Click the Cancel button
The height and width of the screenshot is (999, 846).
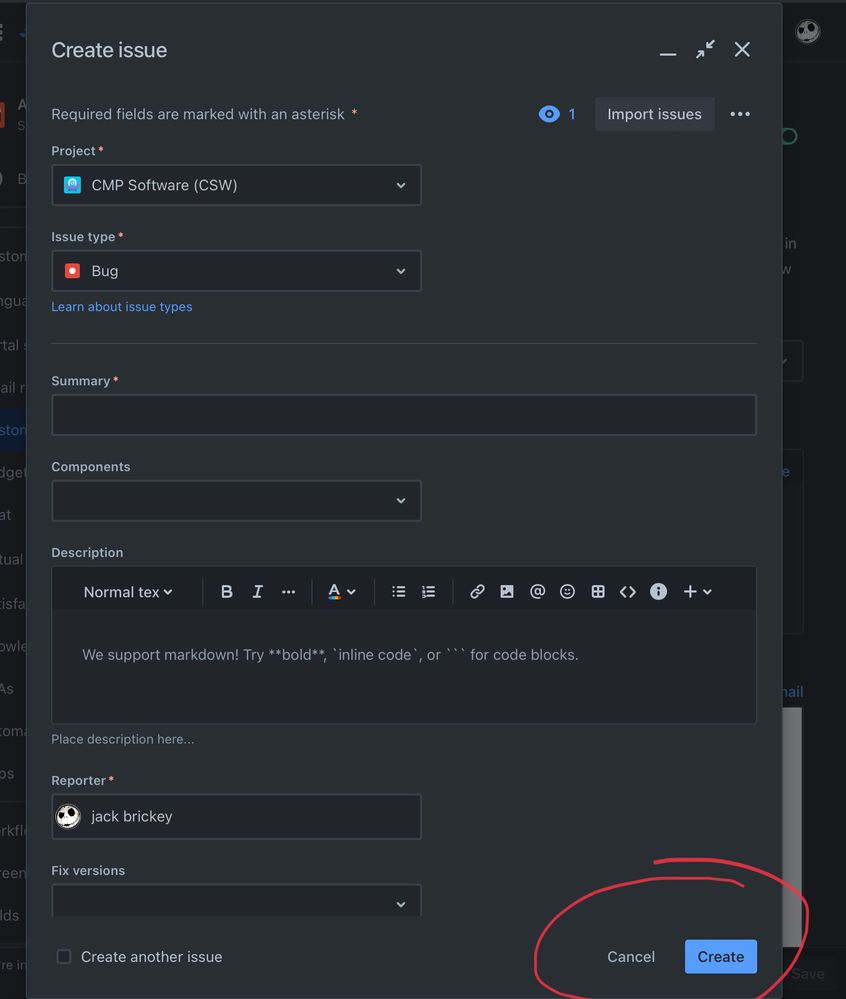(x=631, y=956)
